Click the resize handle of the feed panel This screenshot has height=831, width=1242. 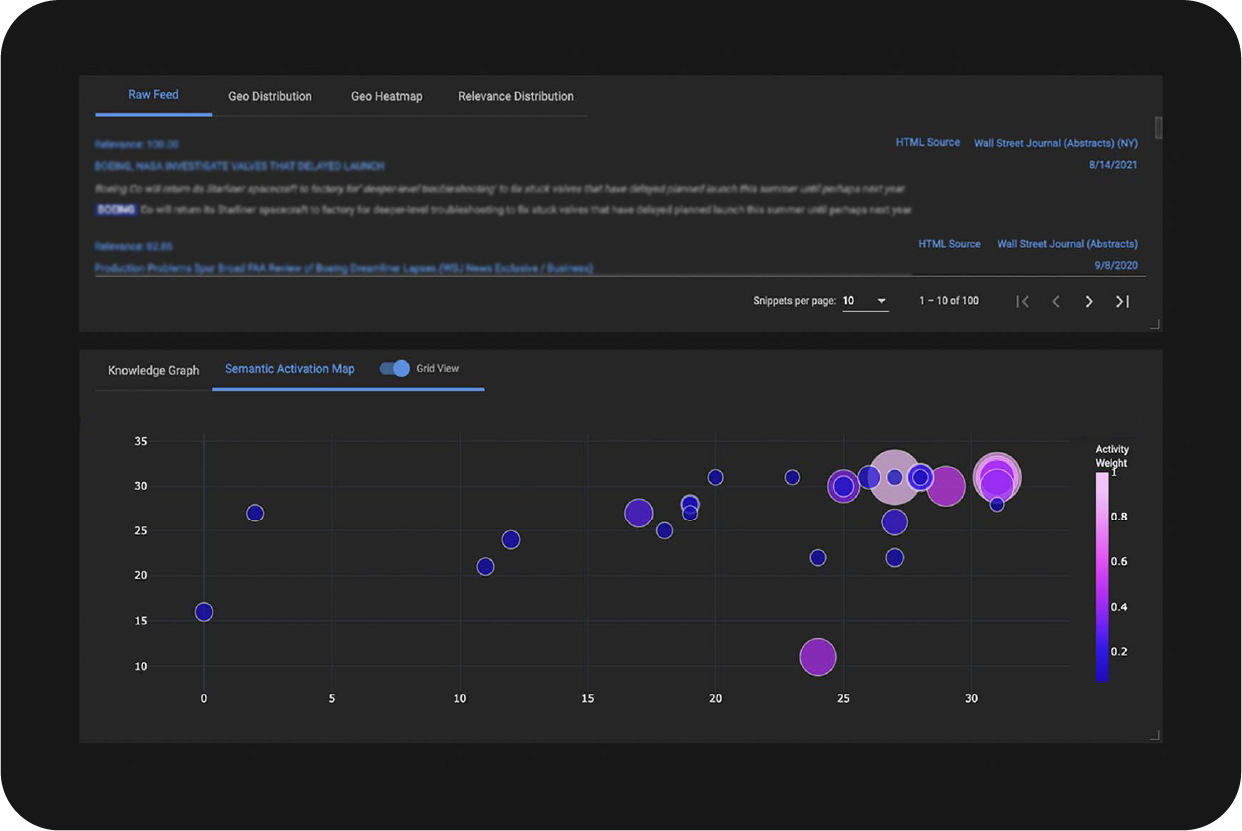click(1156, 324)
